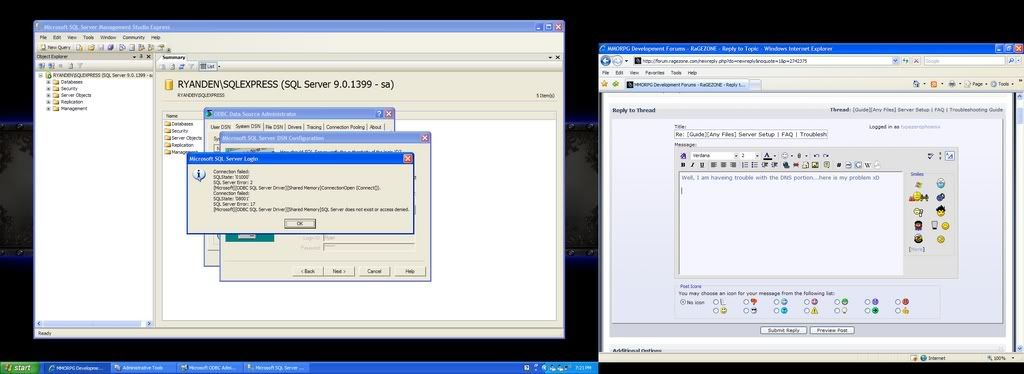Open the smilies picker icon in editor toolbar

785,155
